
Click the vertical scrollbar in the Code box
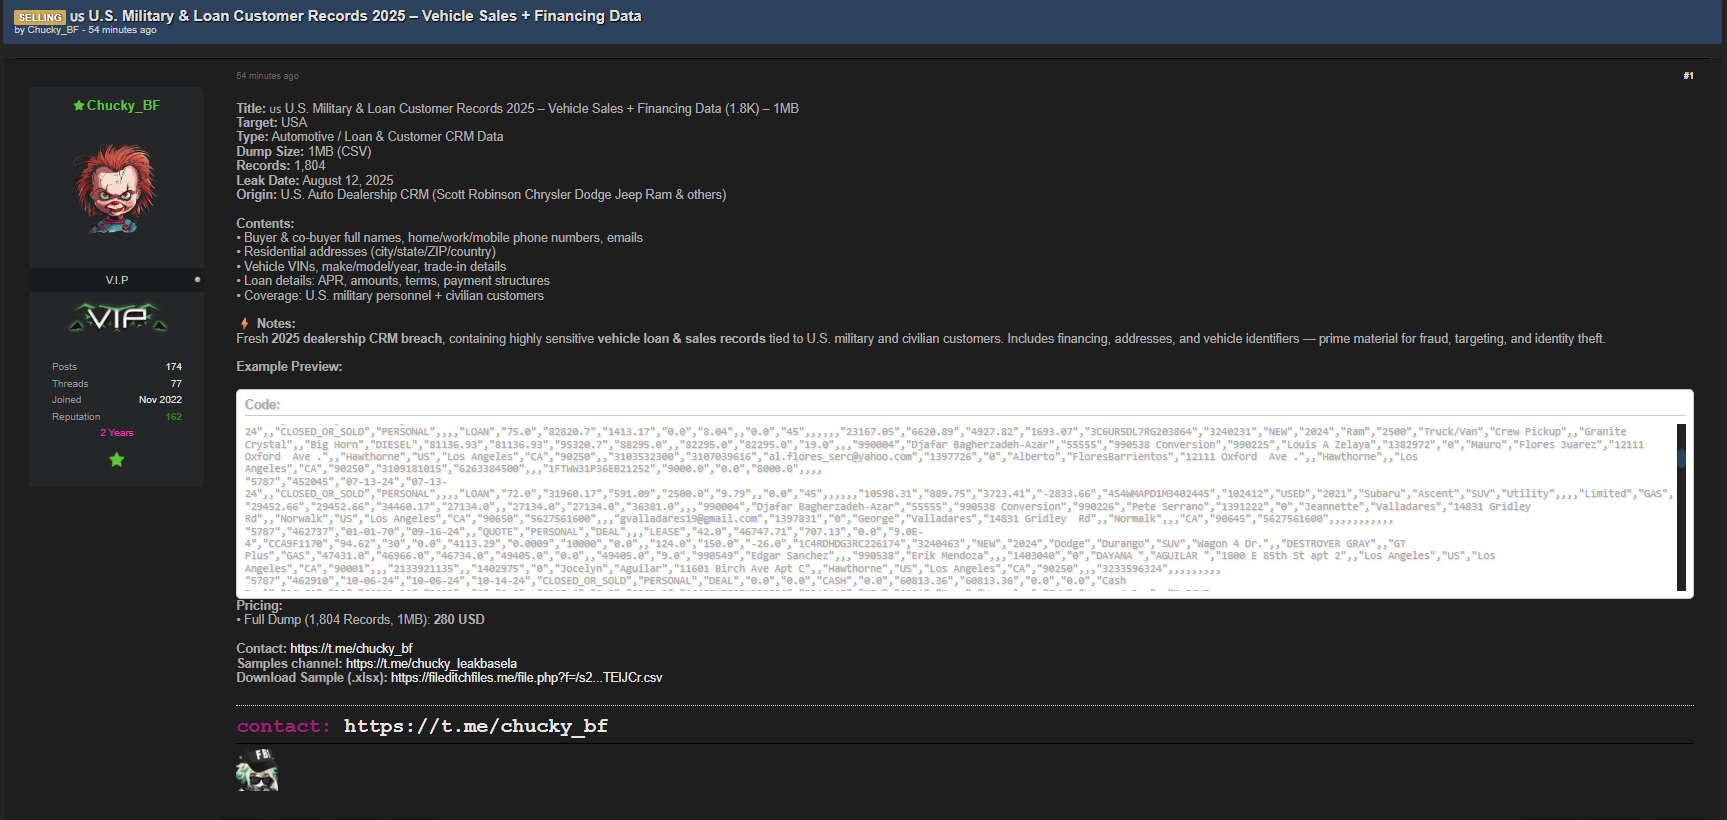1681,506
